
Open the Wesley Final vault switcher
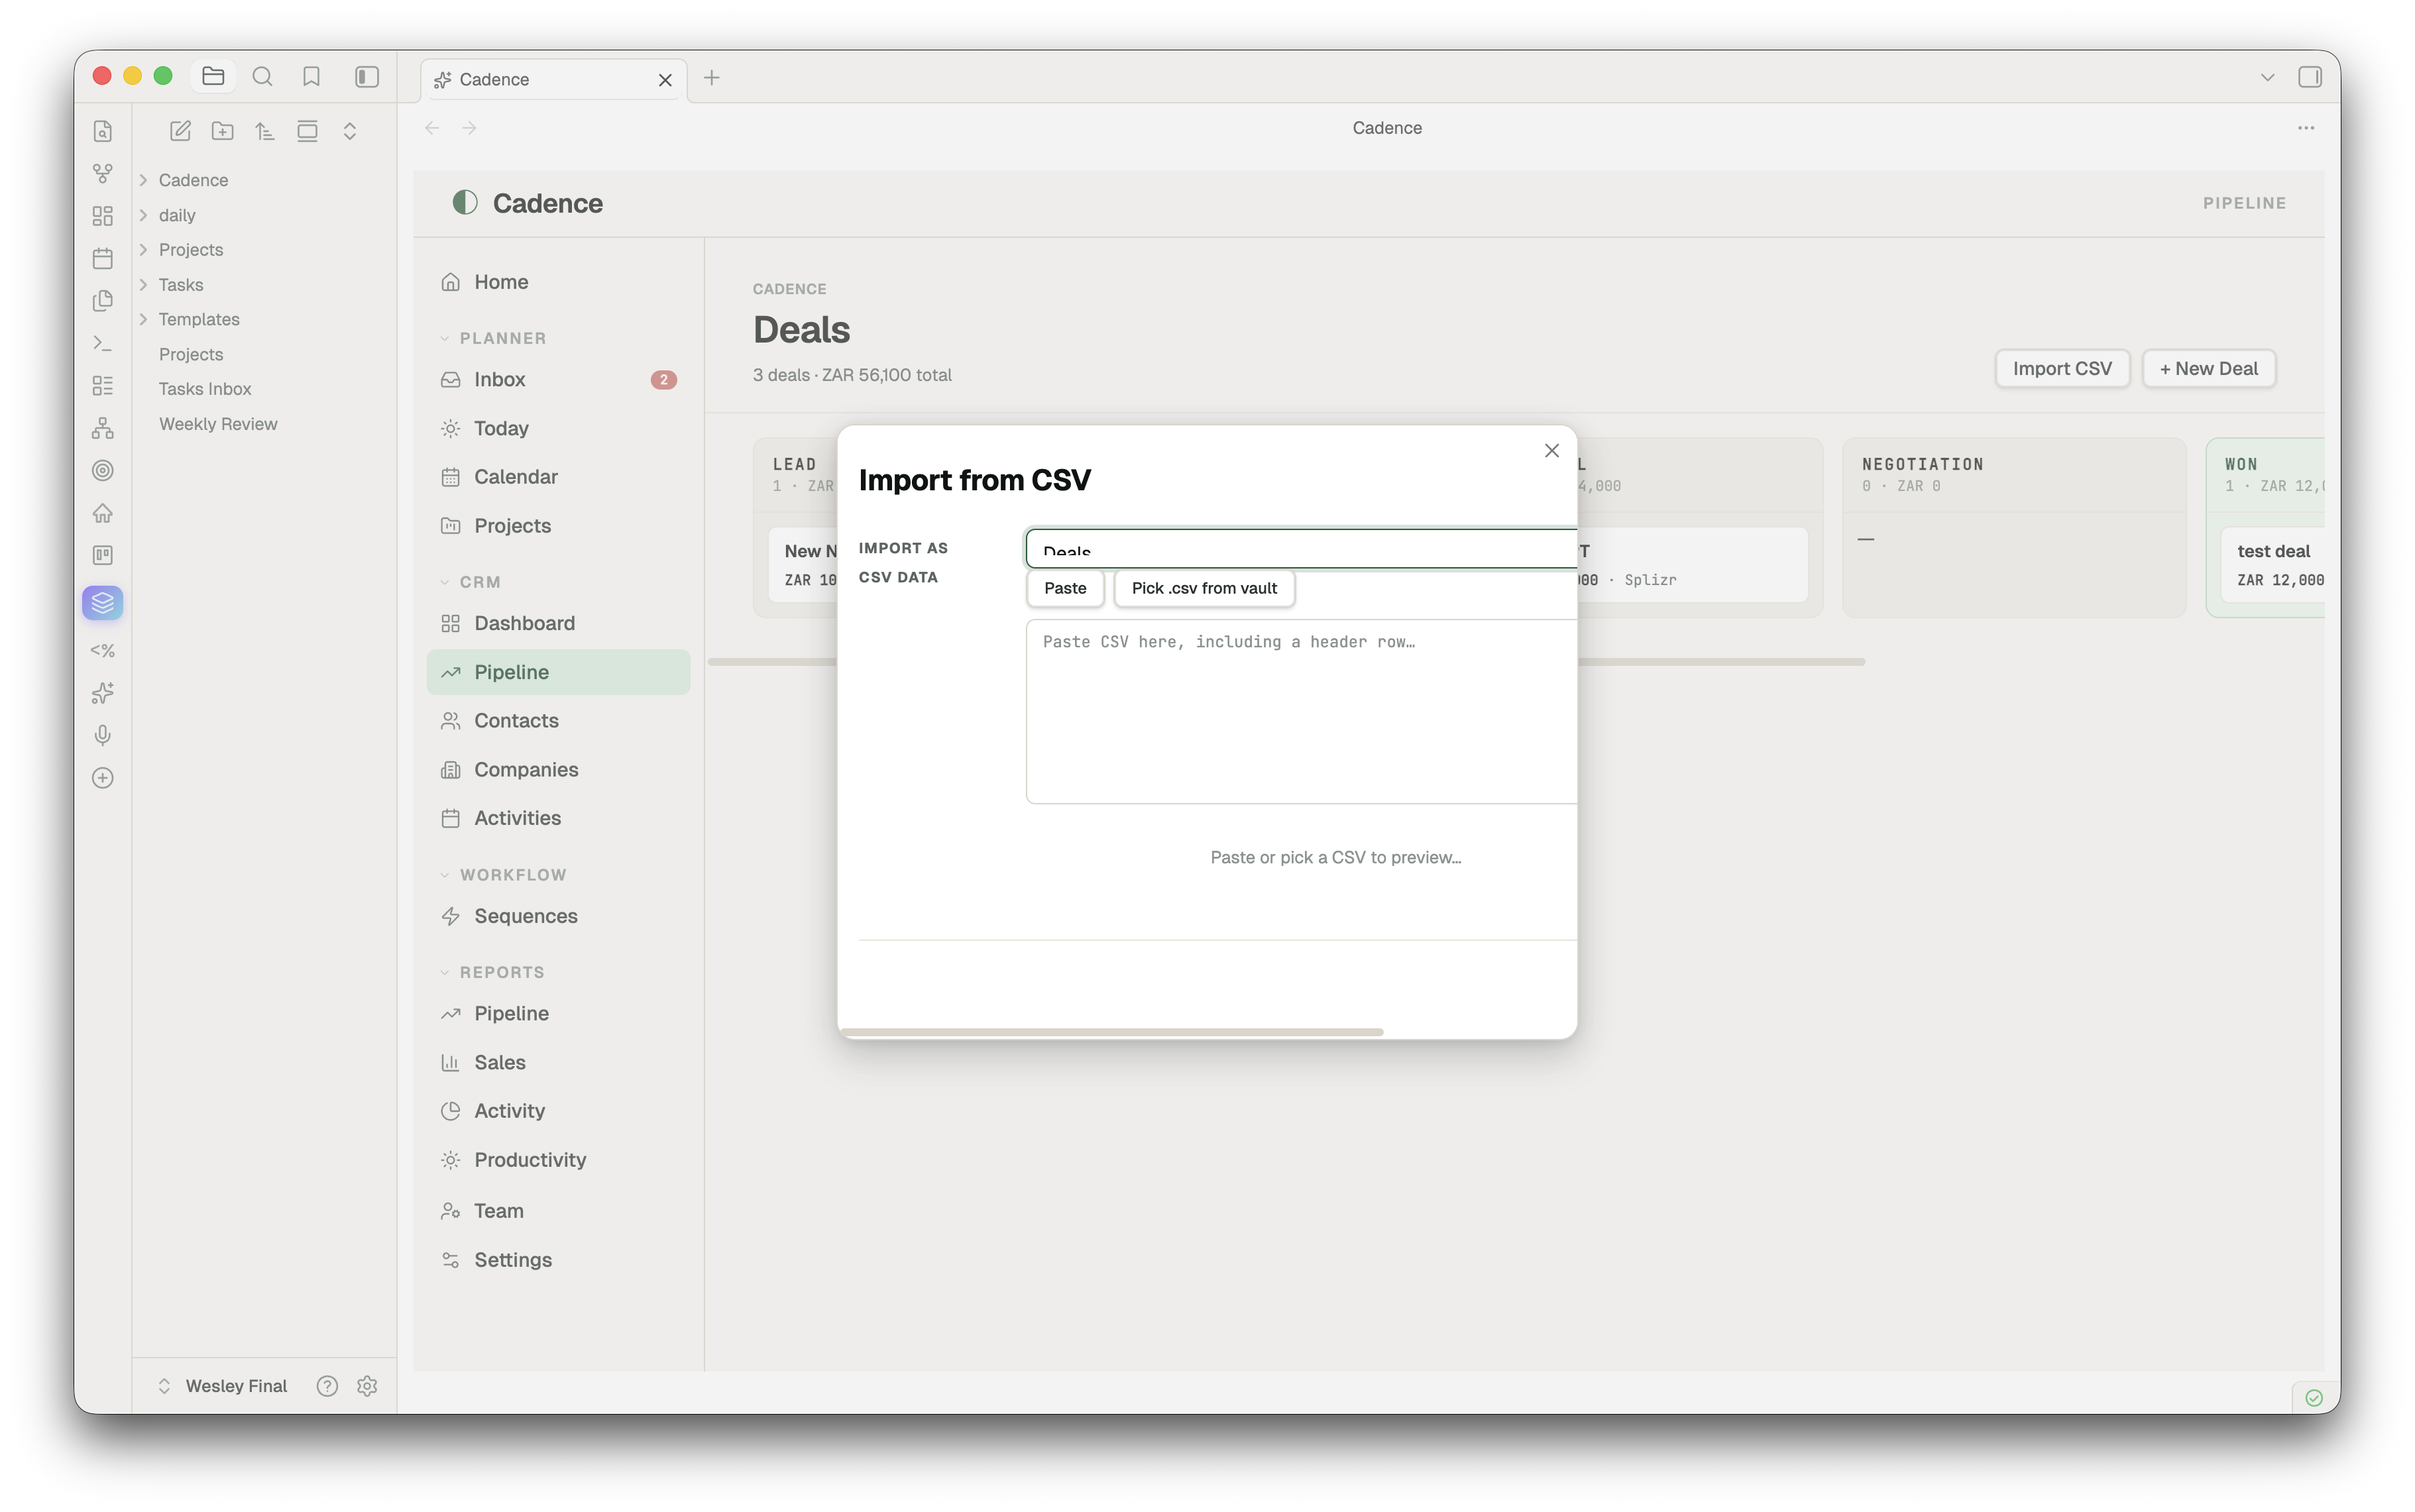222,1385
